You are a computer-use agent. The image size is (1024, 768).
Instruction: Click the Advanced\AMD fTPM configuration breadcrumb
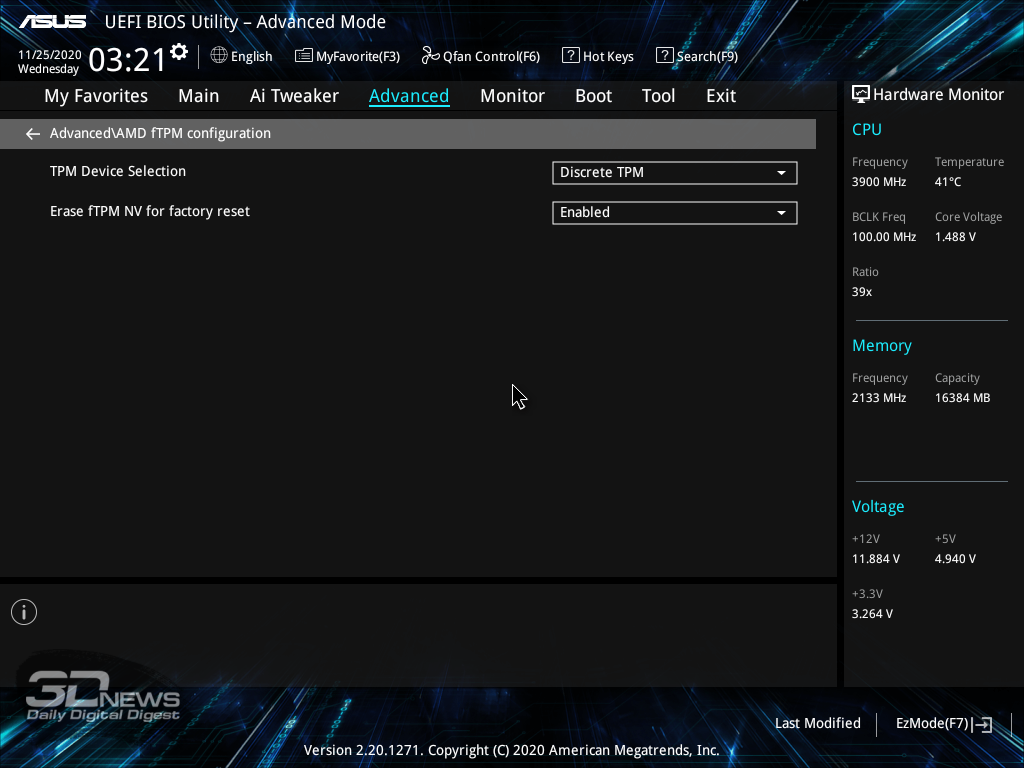pyautogui.click(x=160, y=133)
